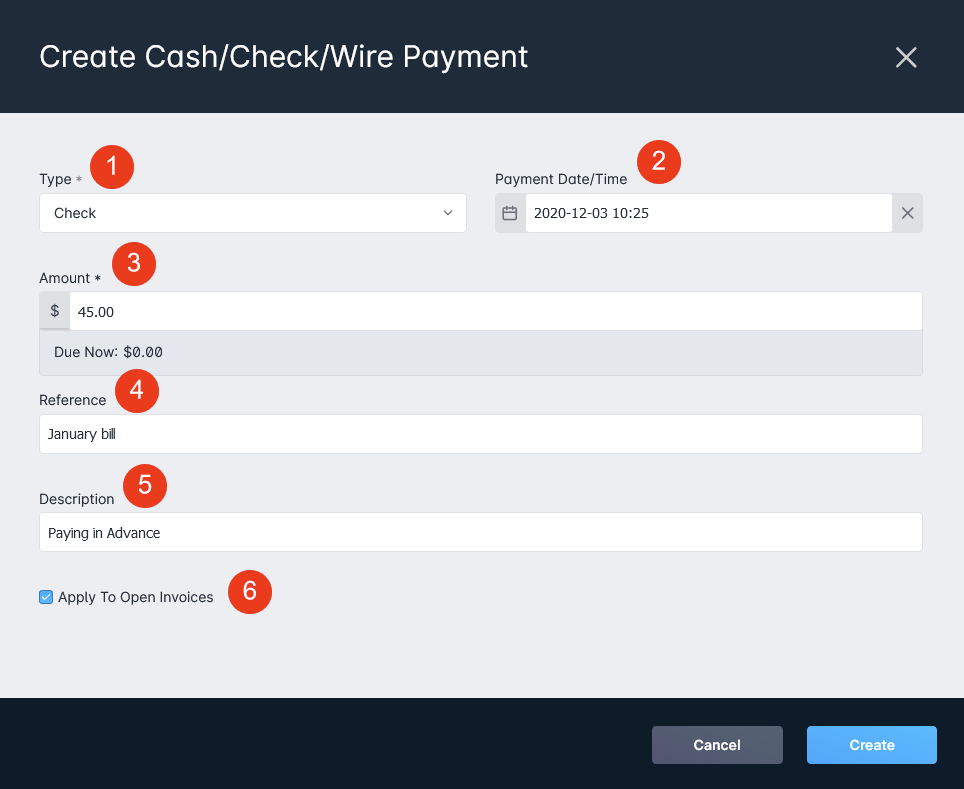Click the red number 6 marker
The width and height of the screenshot is (964, 789).
click(x=250, y=592)
